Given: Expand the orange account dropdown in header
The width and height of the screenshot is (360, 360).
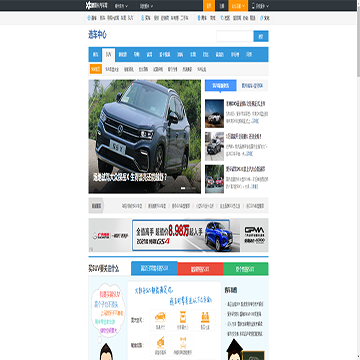Looking at the screenshot, I should [238, 6].
